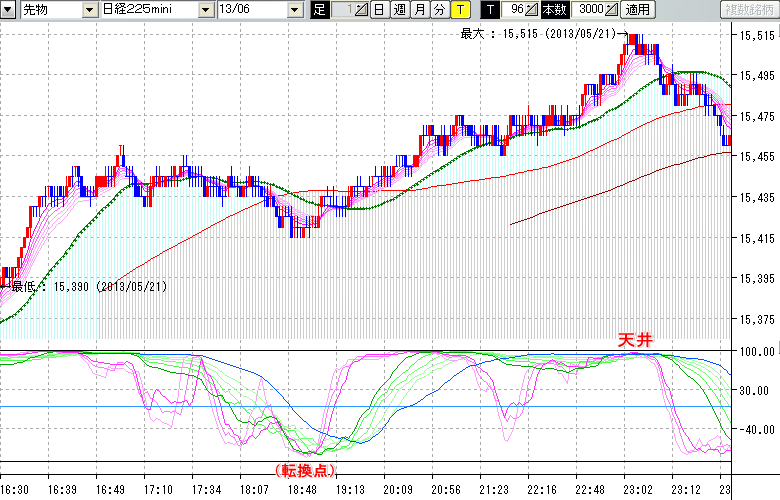Expand the 日経225mini symbol dropdown
Image resolution: width=780 pixels, height=500 pixels.
205,9
